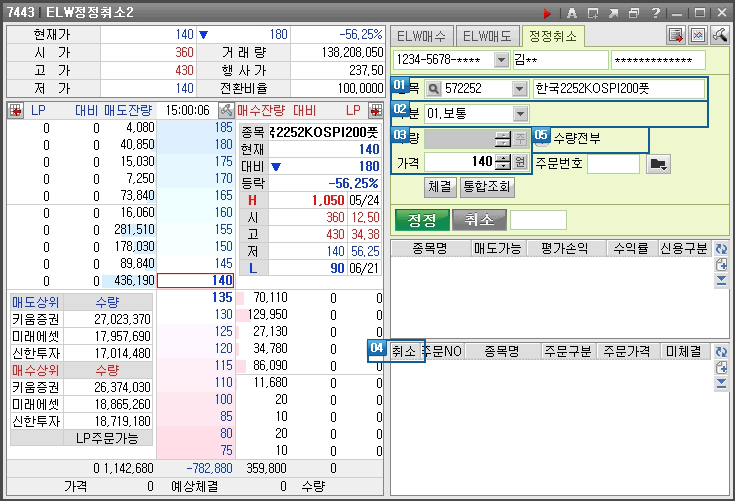
Task: Click the folder icon next to 주문번호
Action: 658,164
